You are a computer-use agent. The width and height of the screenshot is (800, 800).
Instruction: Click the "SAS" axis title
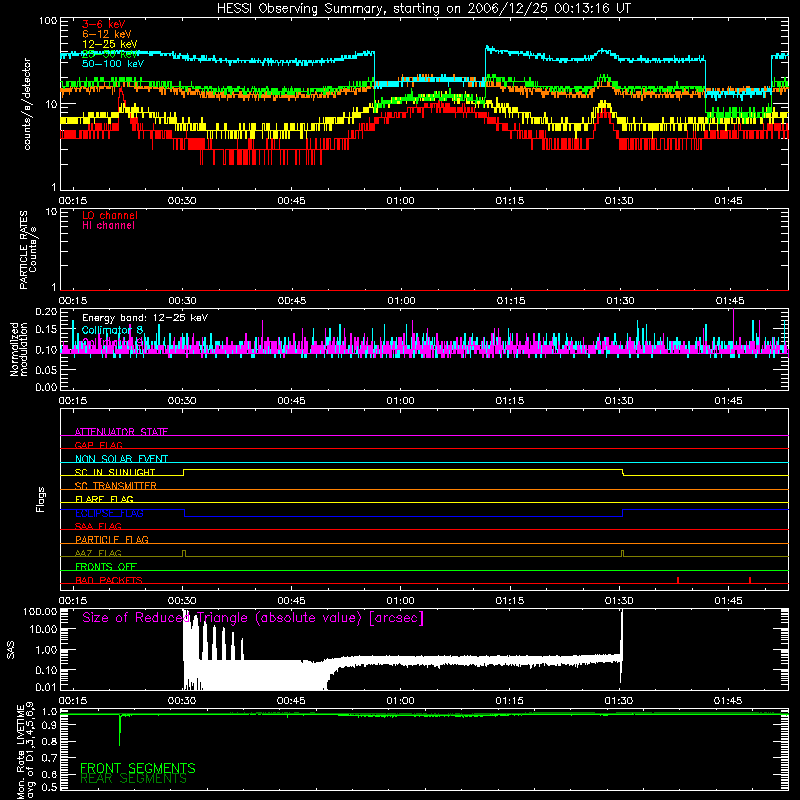(x=11, y=650)
